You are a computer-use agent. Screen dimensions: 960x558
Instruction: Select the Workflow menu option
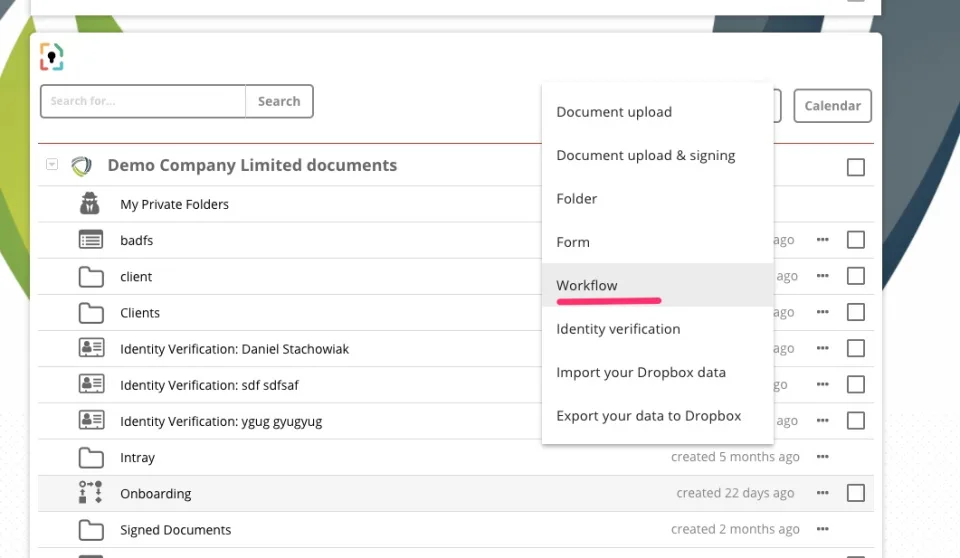[x=658, y=285]
